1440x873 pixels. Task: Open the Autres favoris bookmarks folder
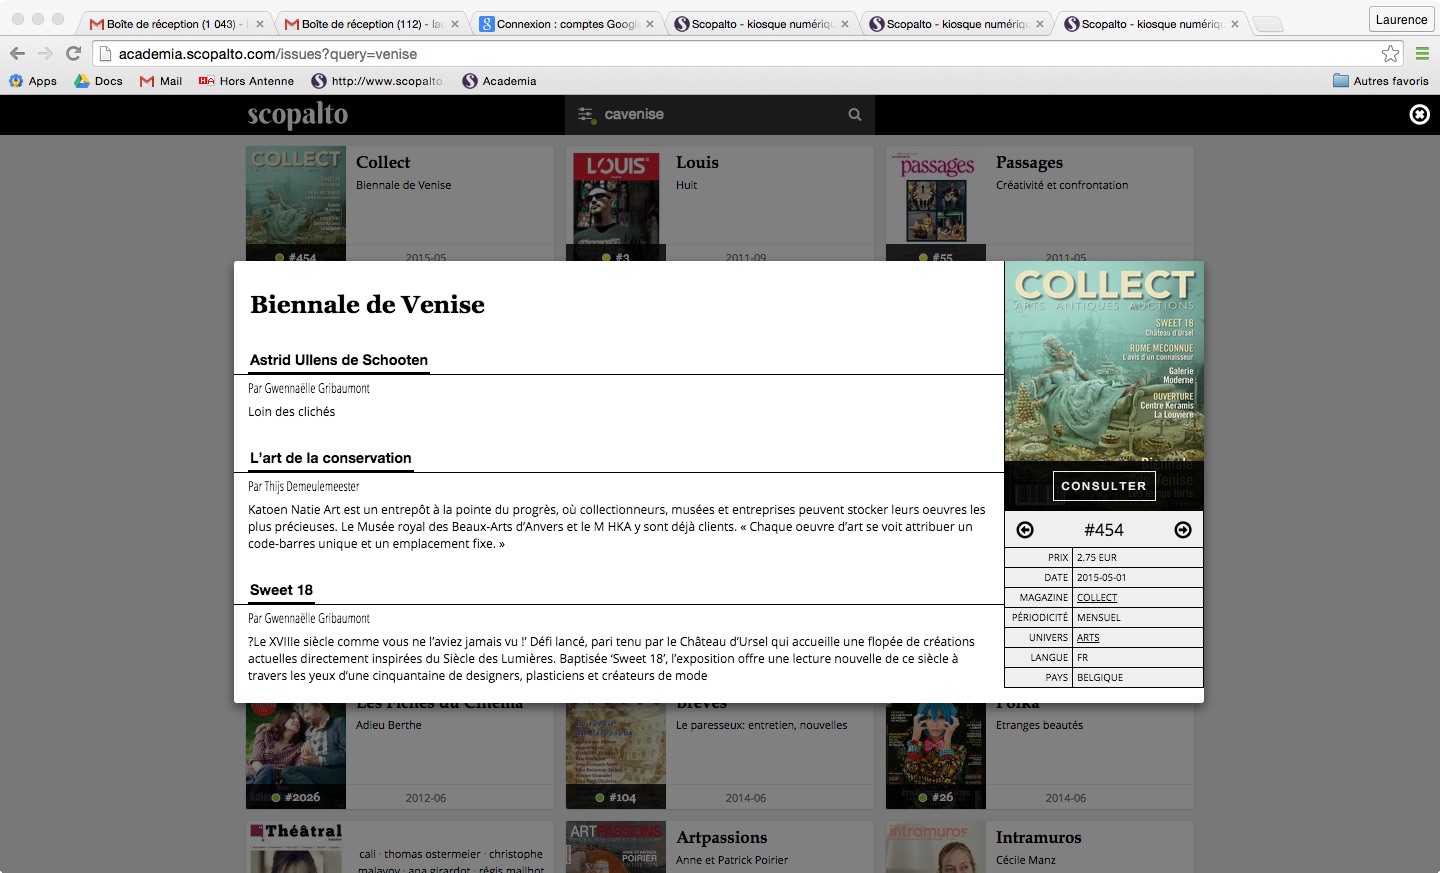pos(1381,81)
